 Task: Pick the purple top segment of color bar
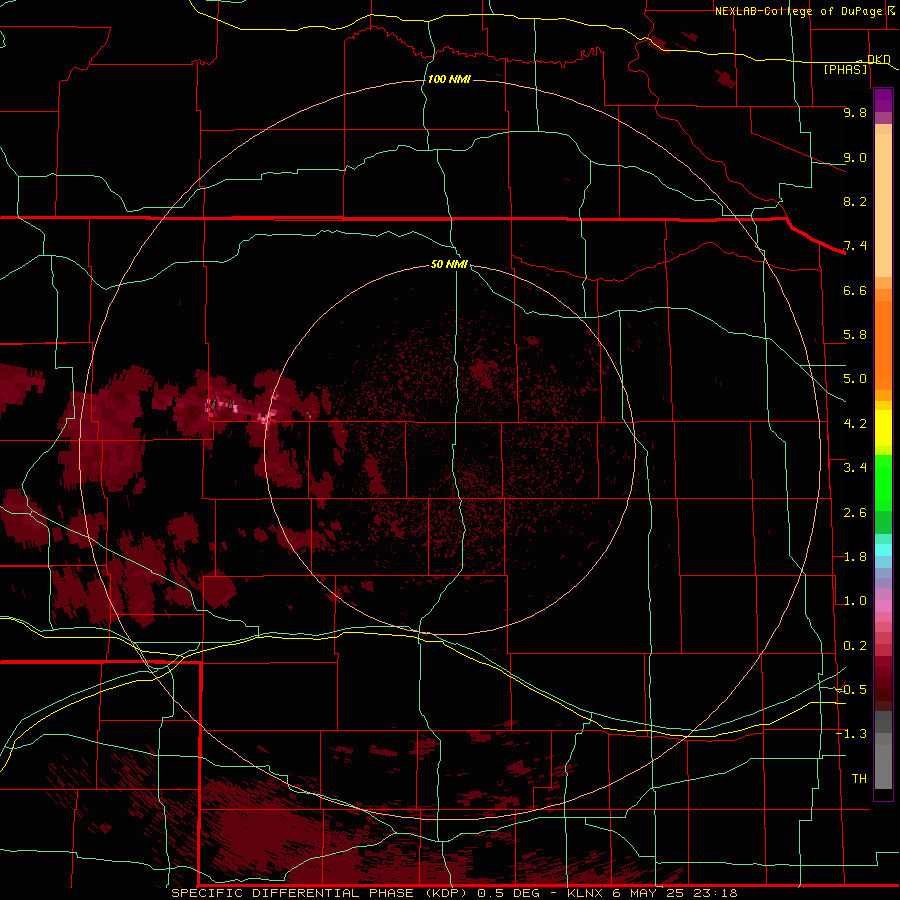(883, 100)
